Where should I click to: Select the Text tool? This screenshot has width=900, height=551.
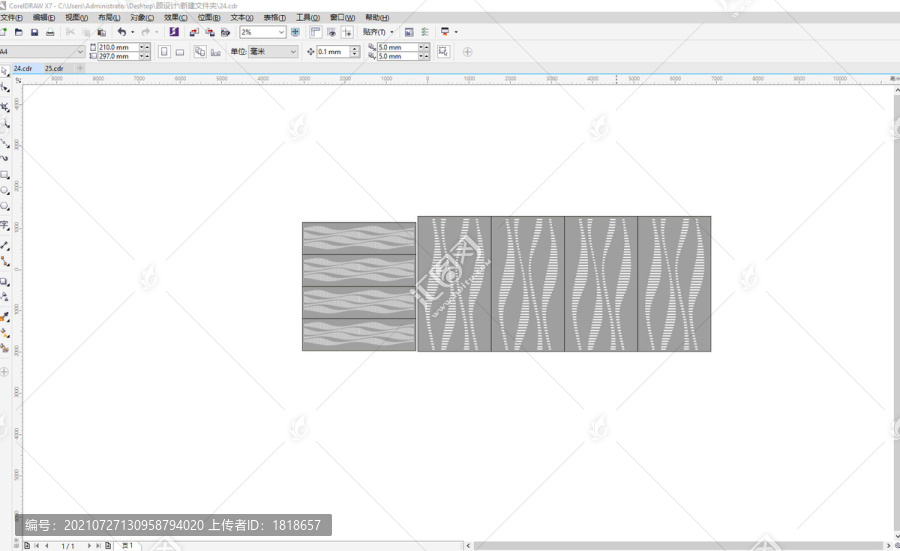tap(5, 225)
